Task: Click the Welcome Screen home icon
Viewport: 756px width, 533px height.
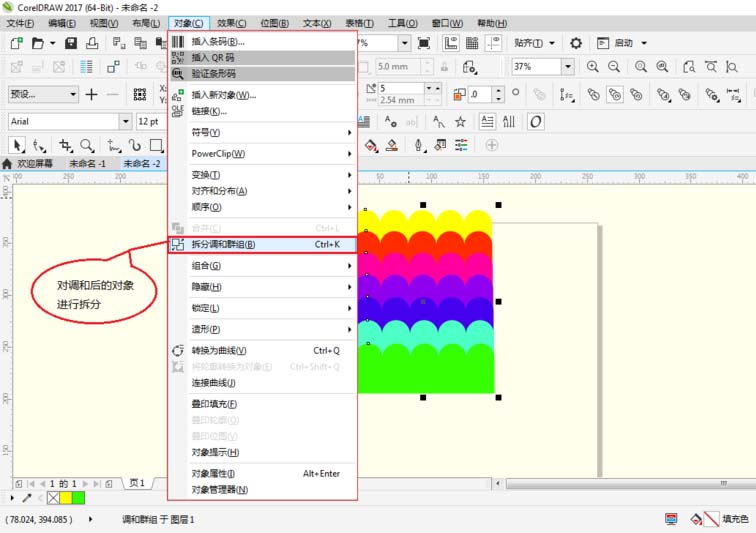Action: point(7,164)
